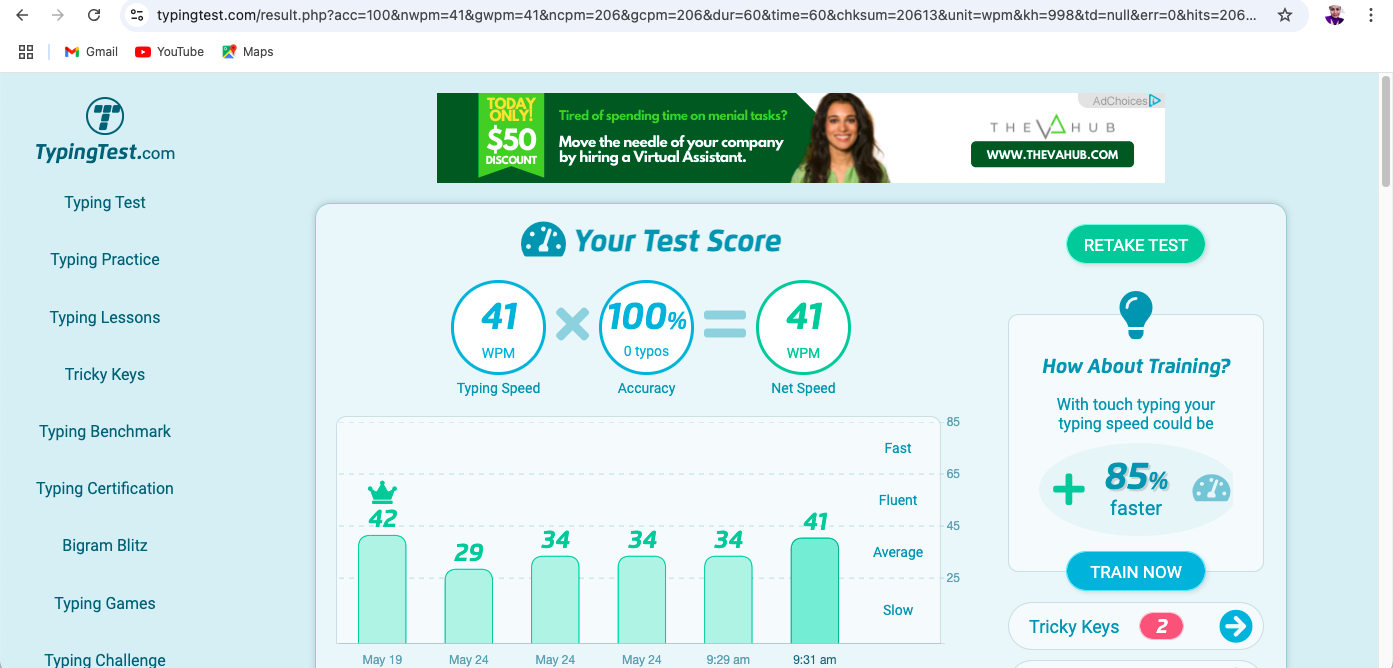This screenshot has width=1393, height=668.
Task: Click the 'Average' chart level label
Action: coord(898,552)
